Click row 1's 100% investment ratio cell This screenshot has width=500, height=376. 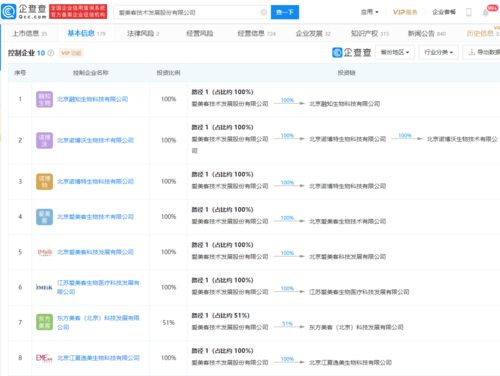point(168,99)
